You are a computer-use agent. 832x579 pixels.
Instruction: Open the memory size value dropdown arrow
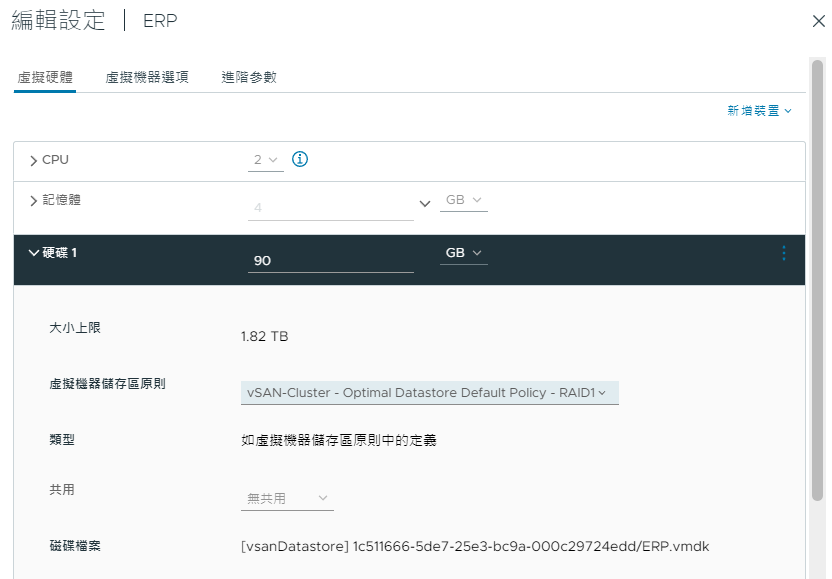click(x=424, y=204)
